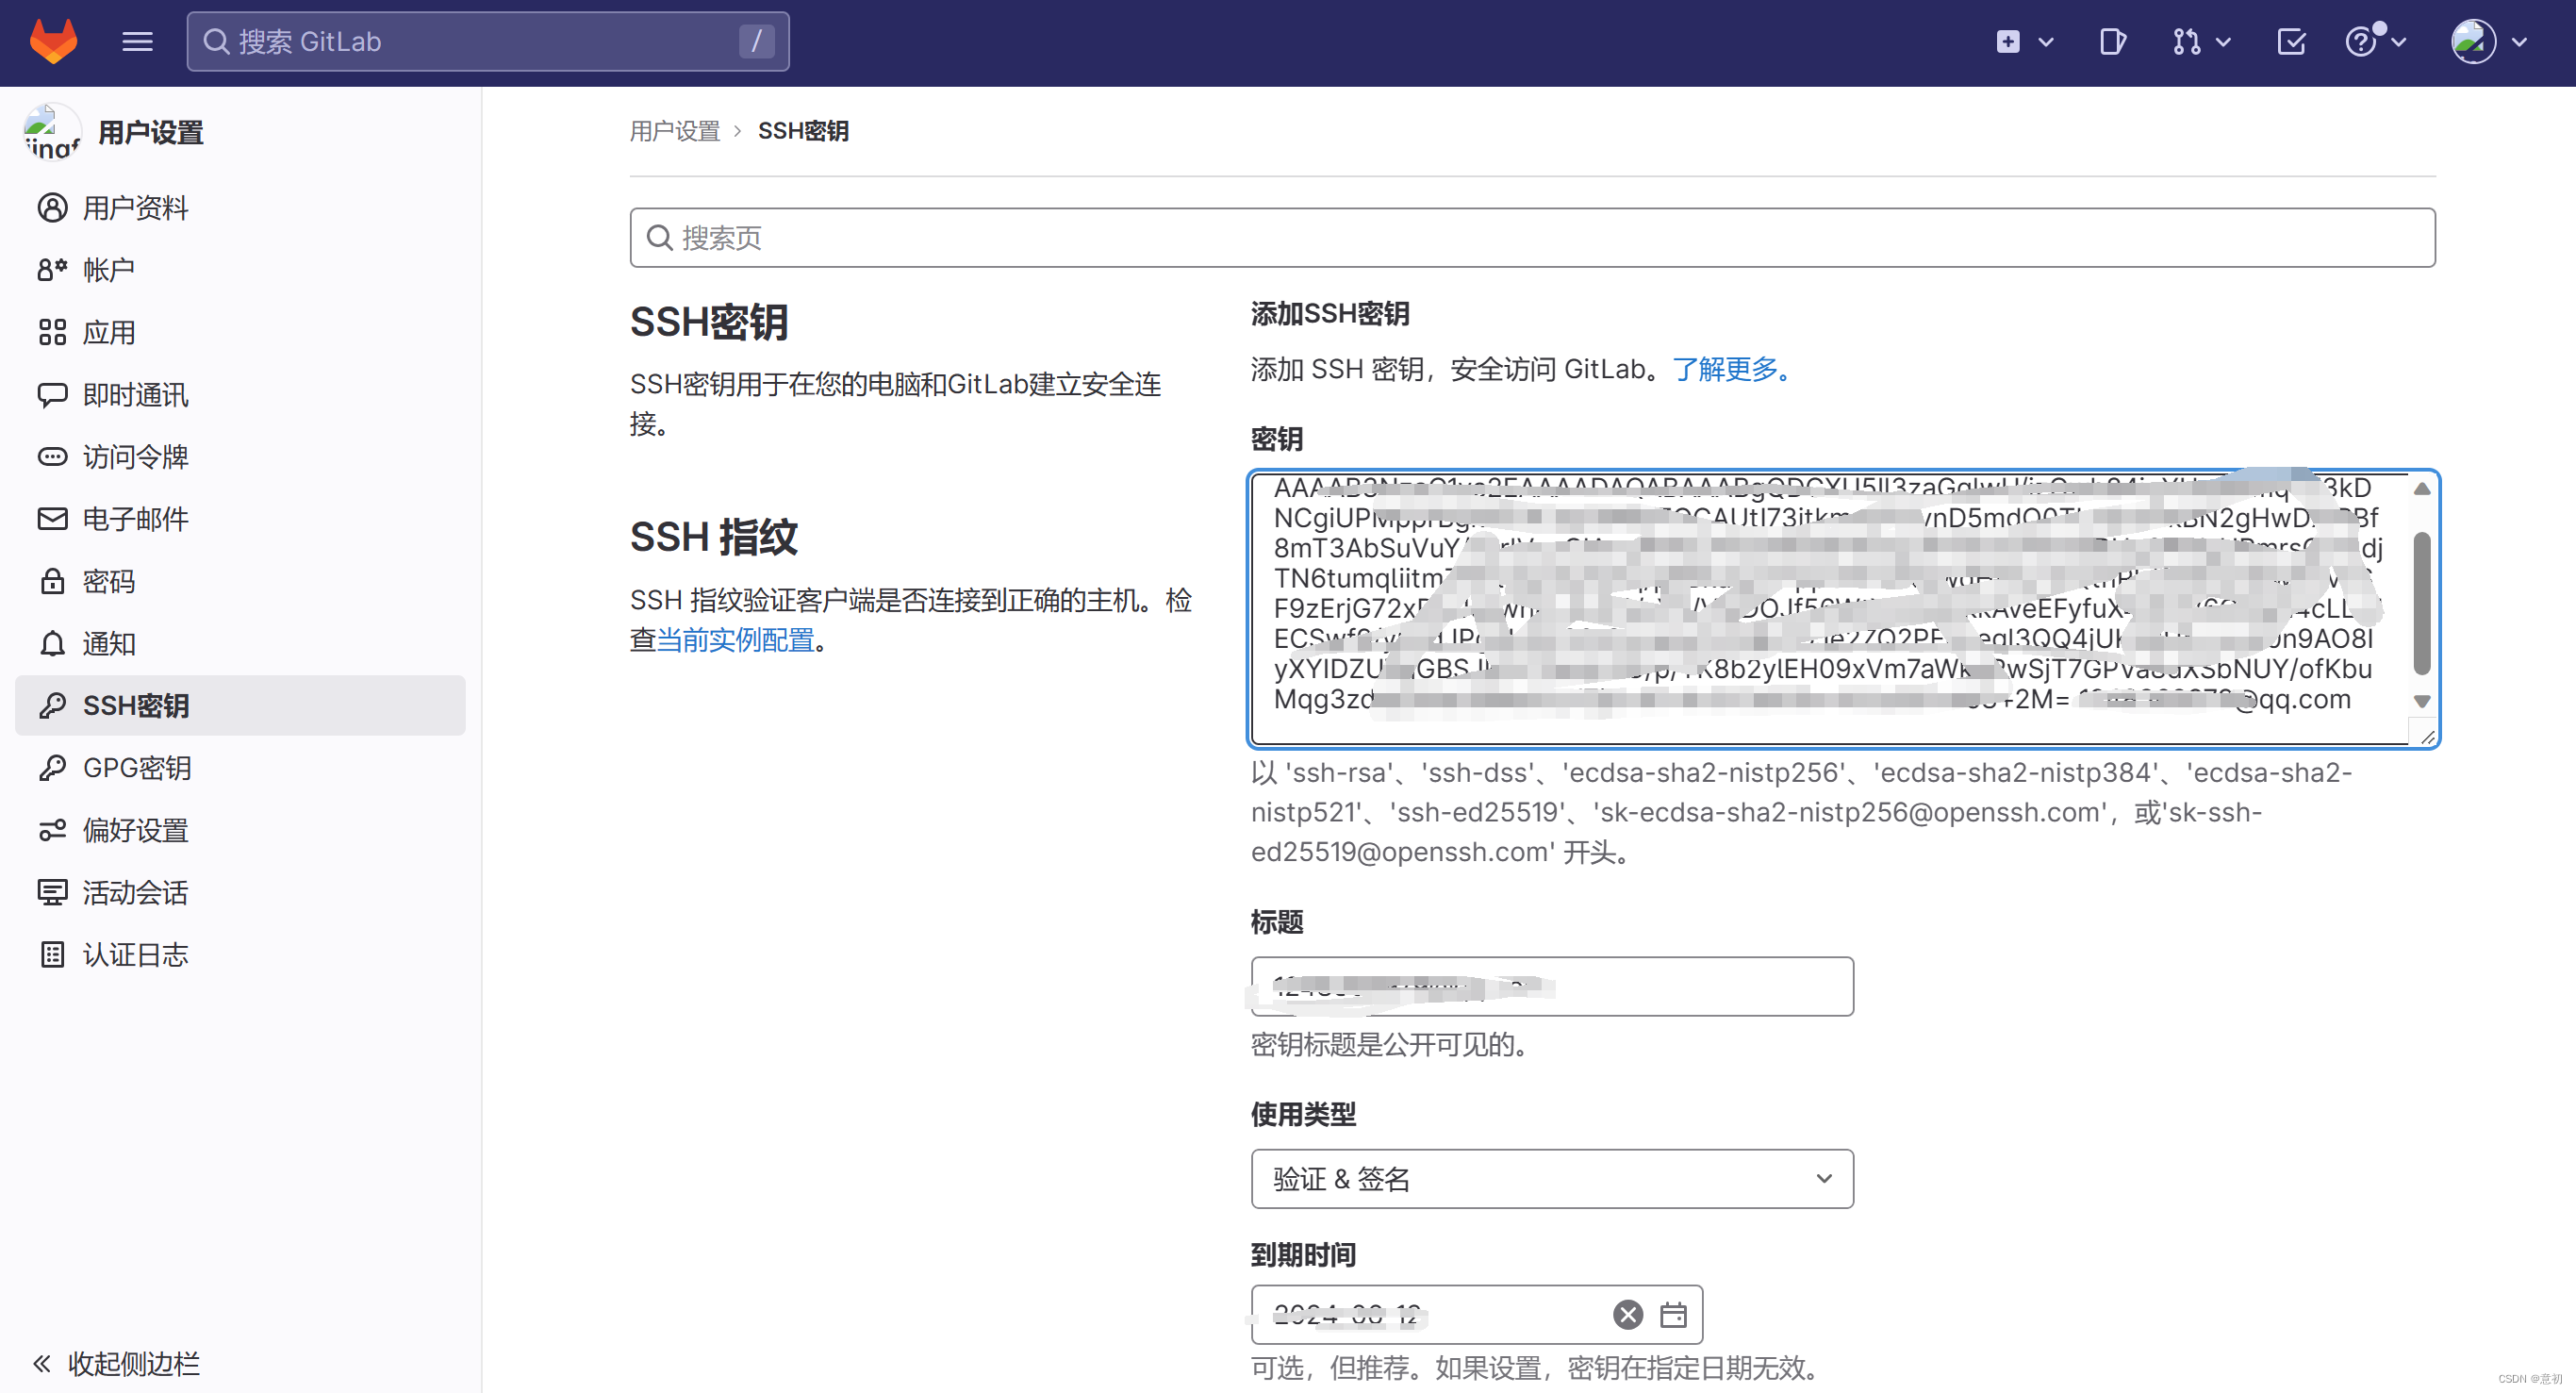Click the search magnifier icon in GitLab search
2576x1393 pixels.
tap(216, 42)
